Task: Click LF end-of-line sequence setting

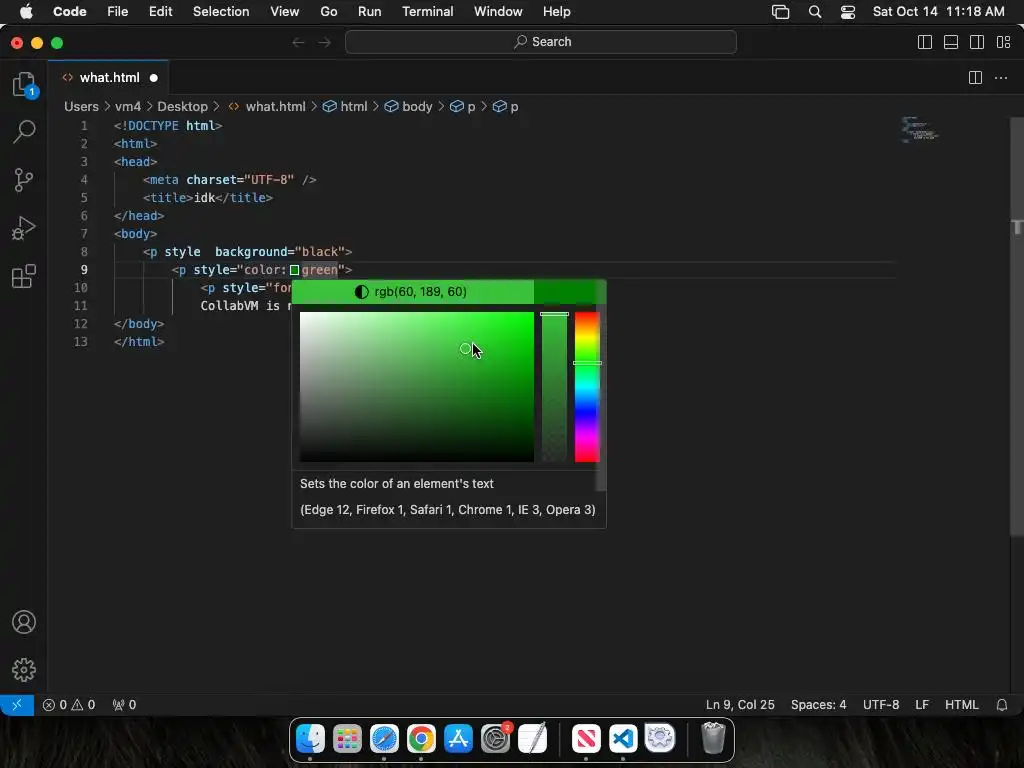Action: click(921, 705)
